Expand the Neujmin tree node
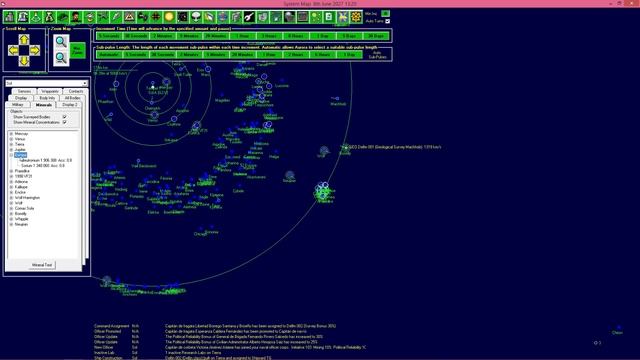640x360 pixels. pos(11,224)
